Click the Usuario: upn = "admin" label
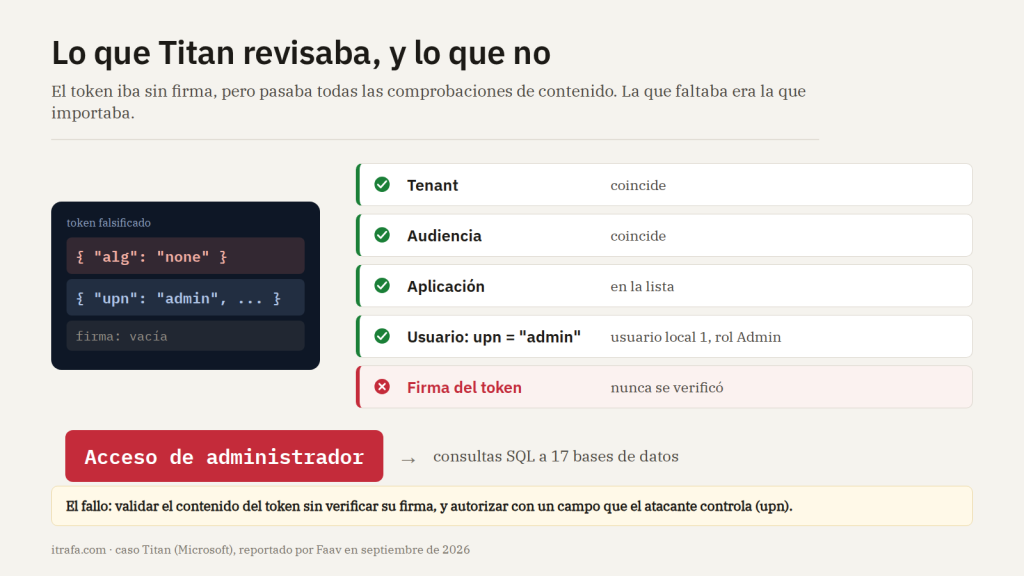Image resolution: width=1024 pixels, height=576 pixels. coord(494,337)
